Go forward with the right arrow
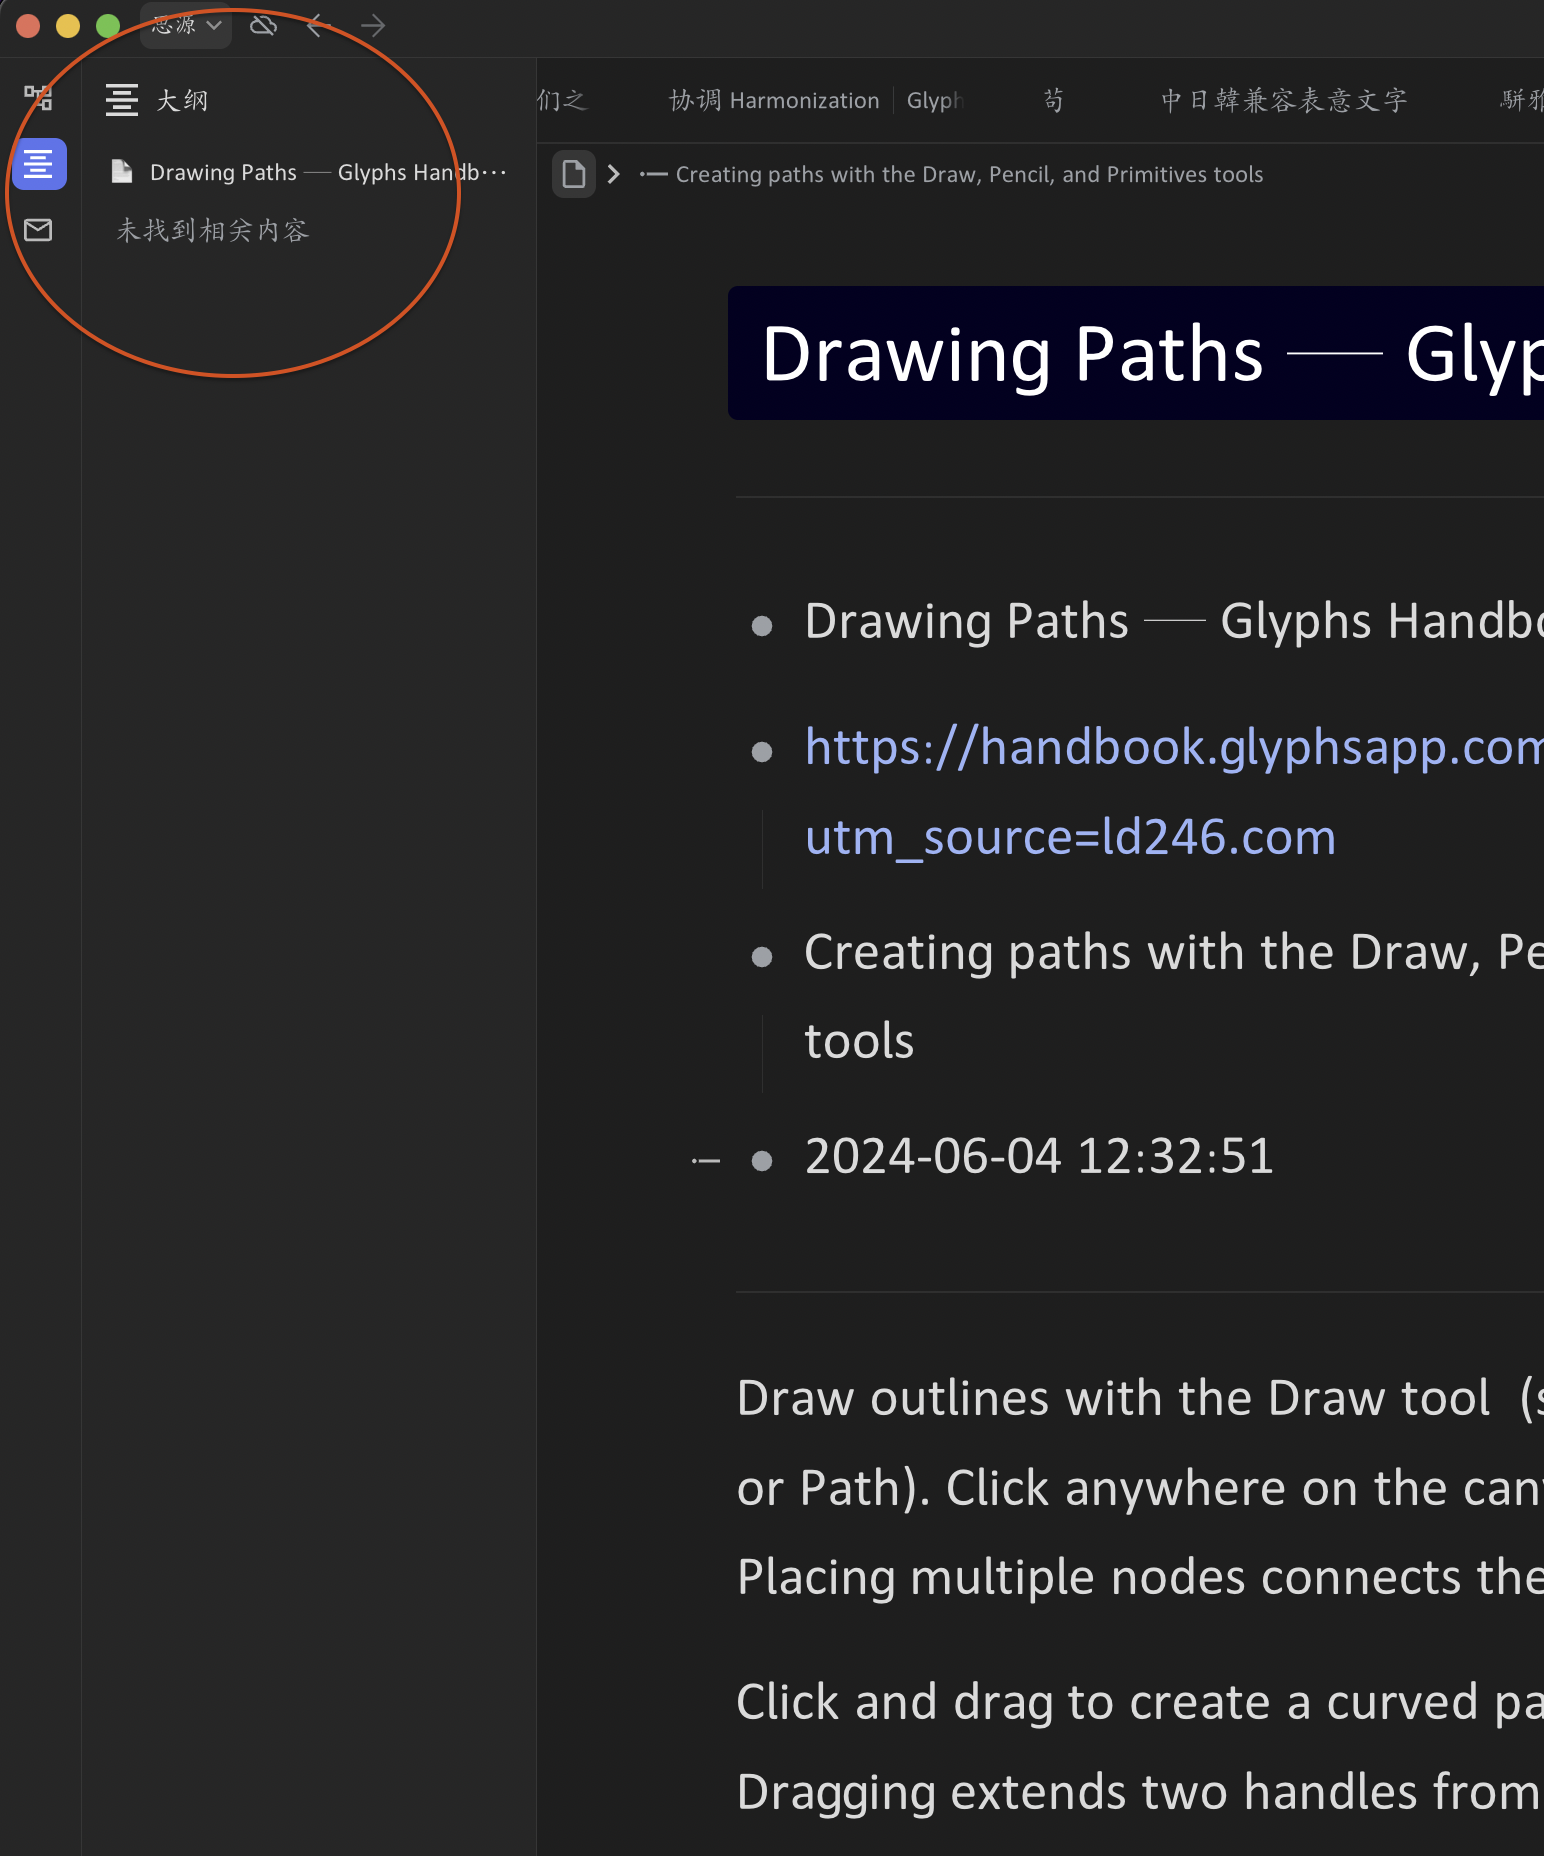The width and height of the screenshot is (1544, 1856). (373, 25)
